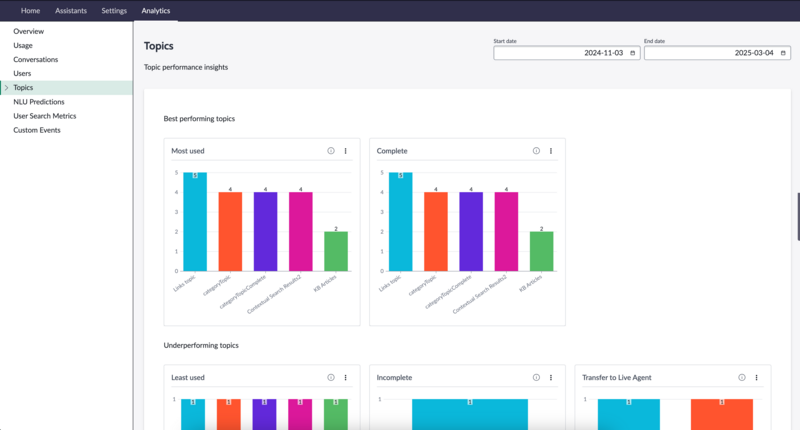This screenshot has width=800, height=430.
Task: Show info for Transfer to Live Agent chart
Action: coord(742,377)
